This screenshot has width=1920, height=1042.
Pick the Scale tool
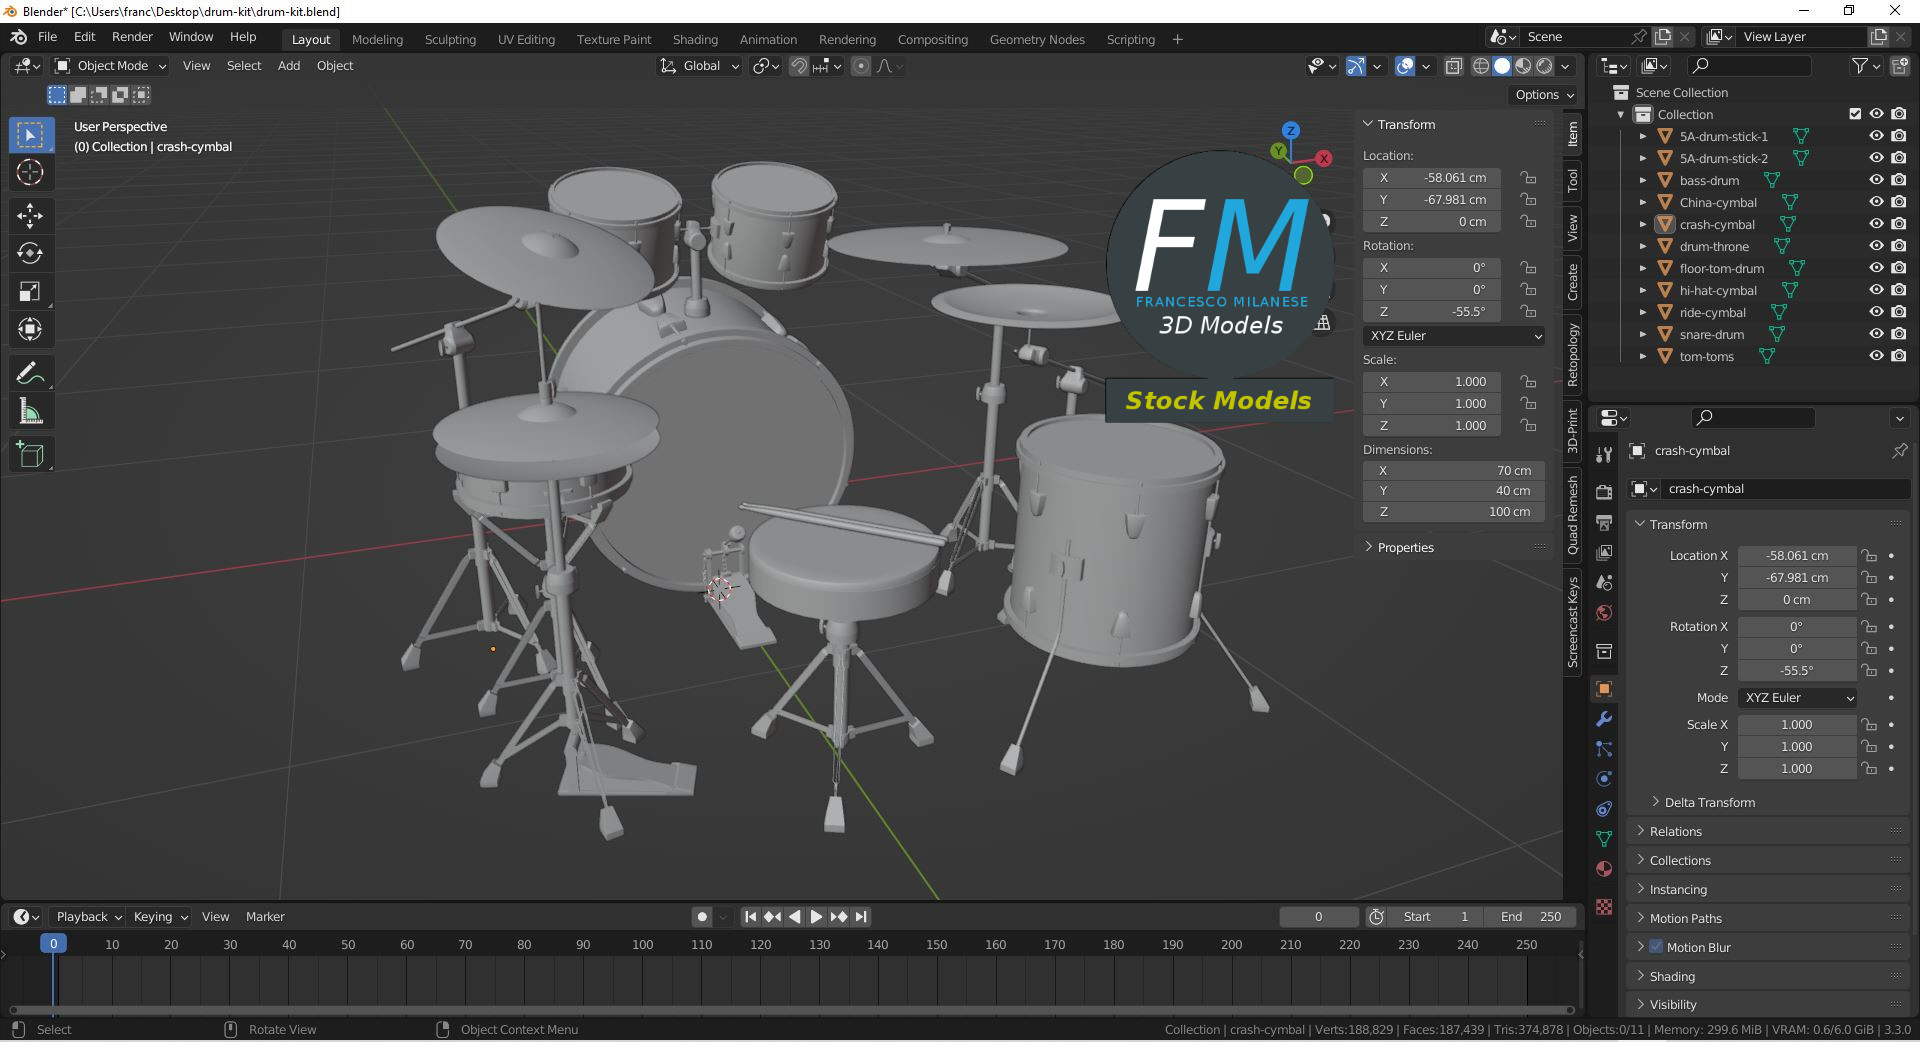(x=31, y=292)
